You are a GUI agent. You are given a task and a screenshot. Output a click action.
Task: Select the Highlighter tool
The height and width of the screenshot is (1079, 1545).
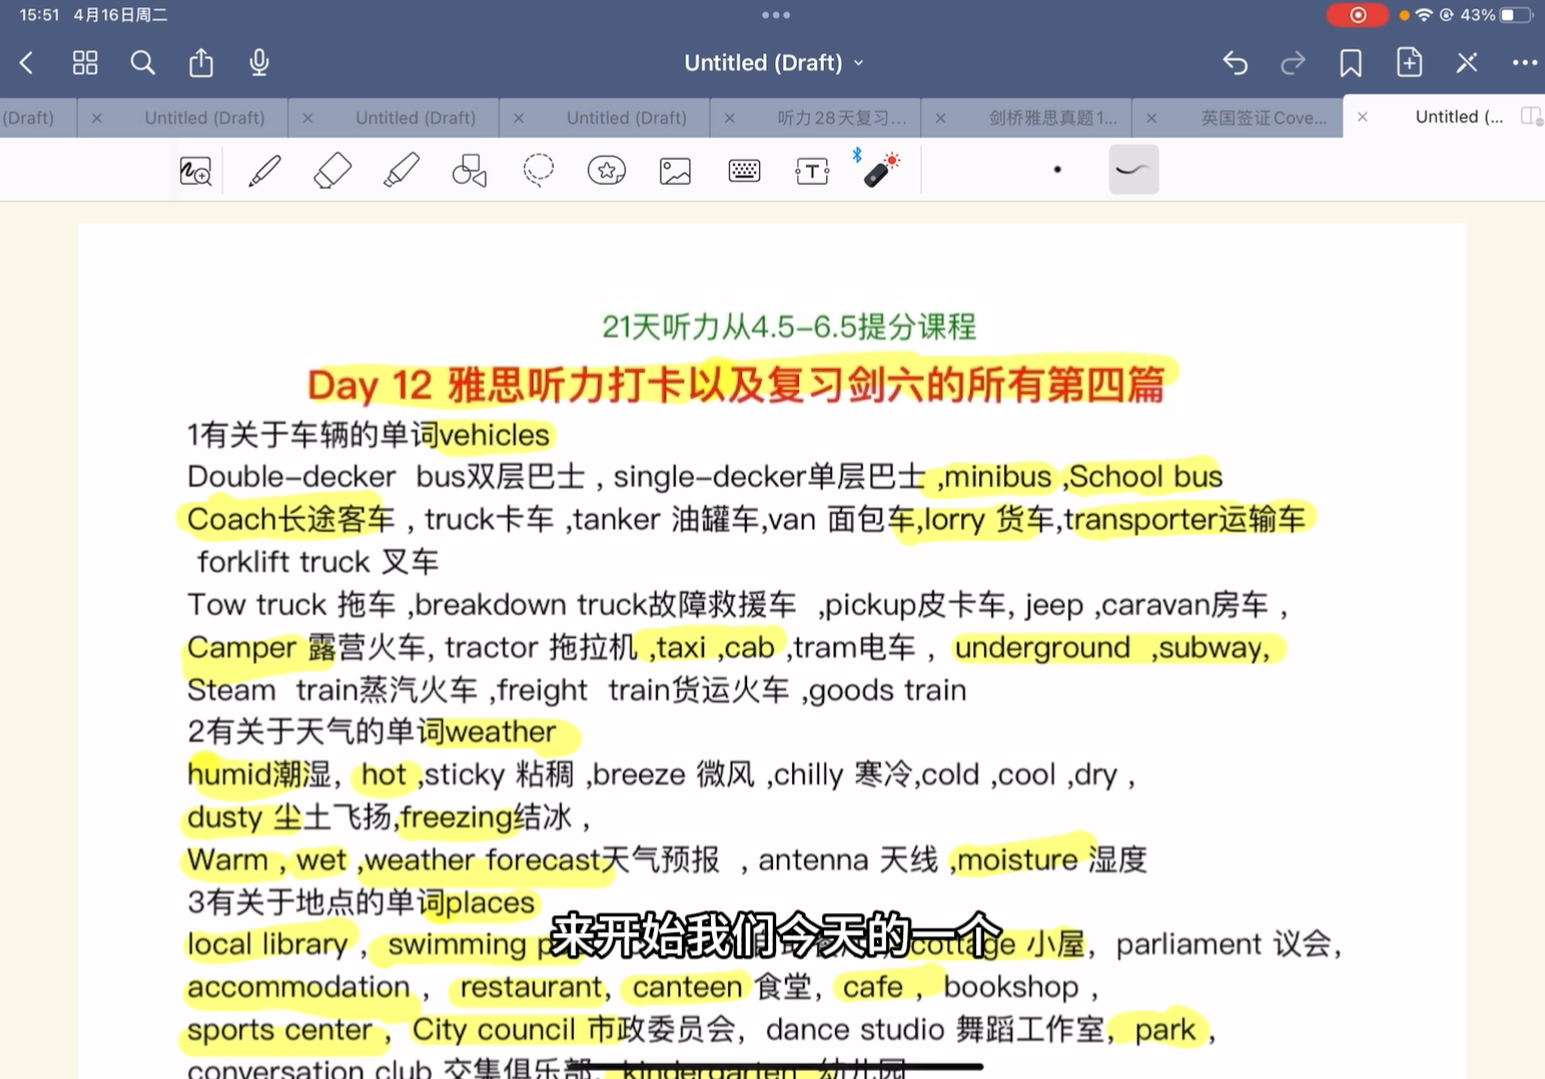click(x=401, y=171)
